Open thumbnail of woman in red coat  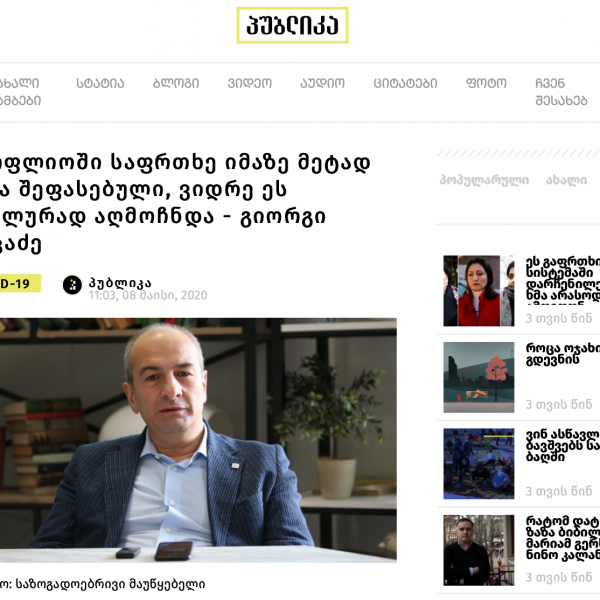click(x=479, y=291)
